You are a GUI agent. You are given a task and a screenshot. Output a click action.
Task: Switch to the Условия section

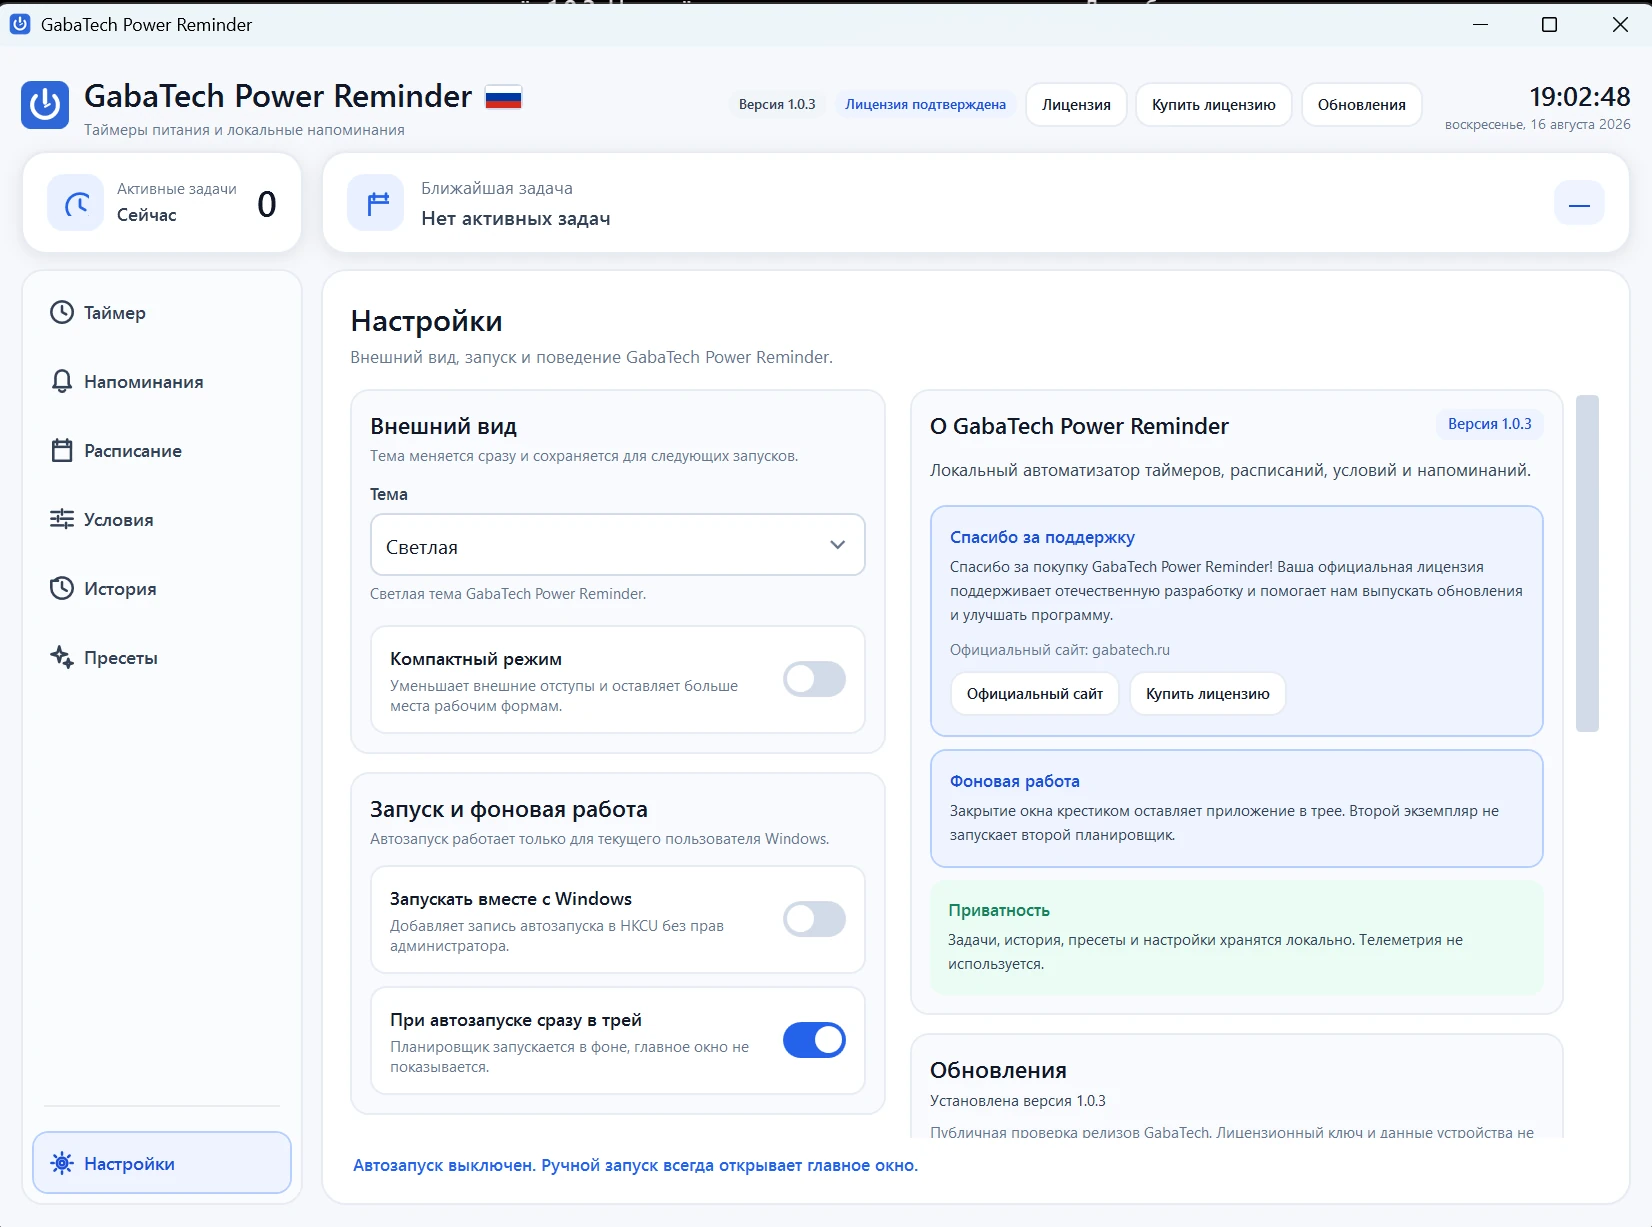(x=162, y=519)
